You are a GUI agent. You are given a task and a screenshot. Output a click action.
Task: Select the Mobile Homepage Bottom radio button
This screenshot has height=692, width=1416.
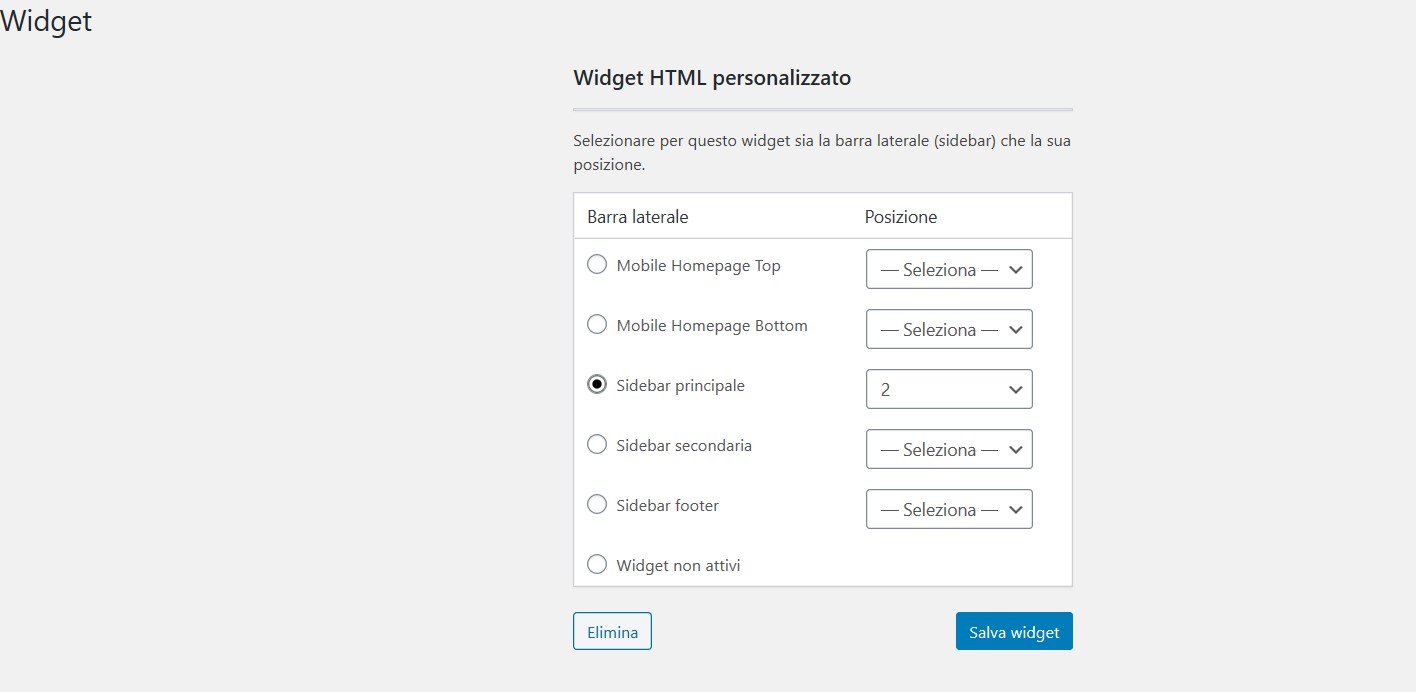tap(597, 325)
